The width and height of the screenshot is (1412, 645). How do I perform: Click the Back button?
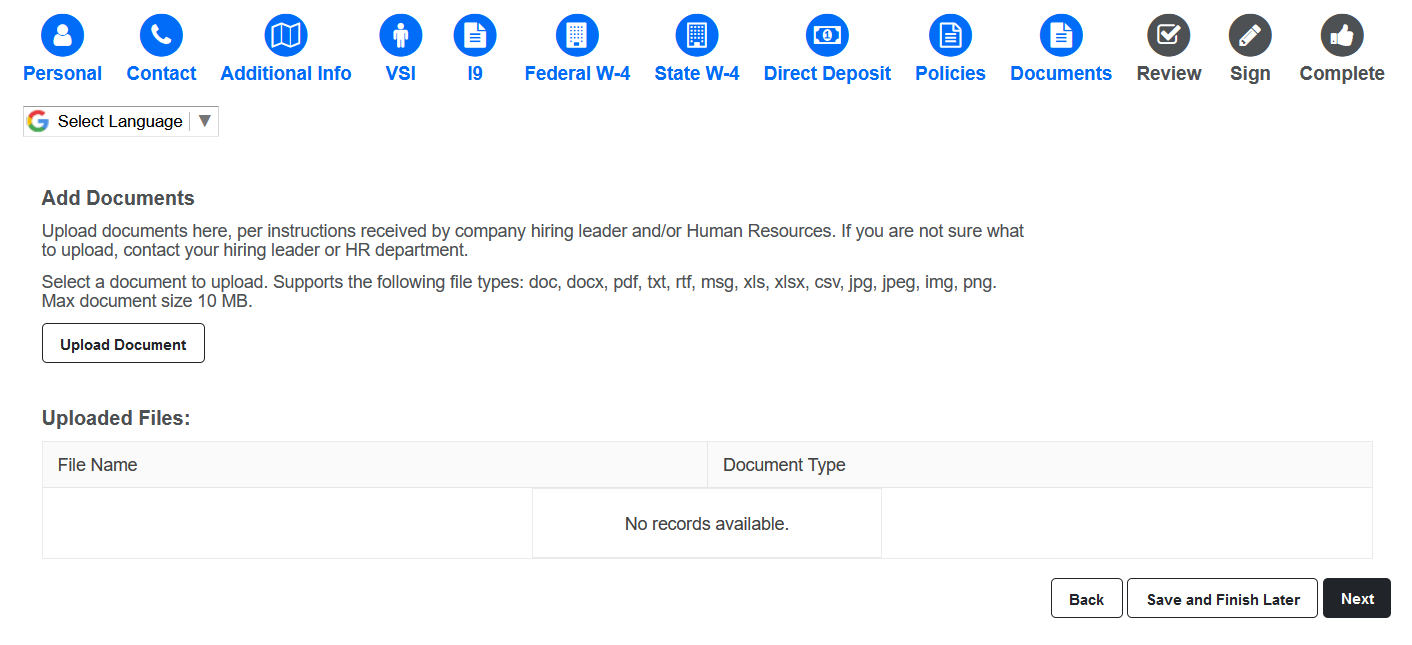(1086, 598)
